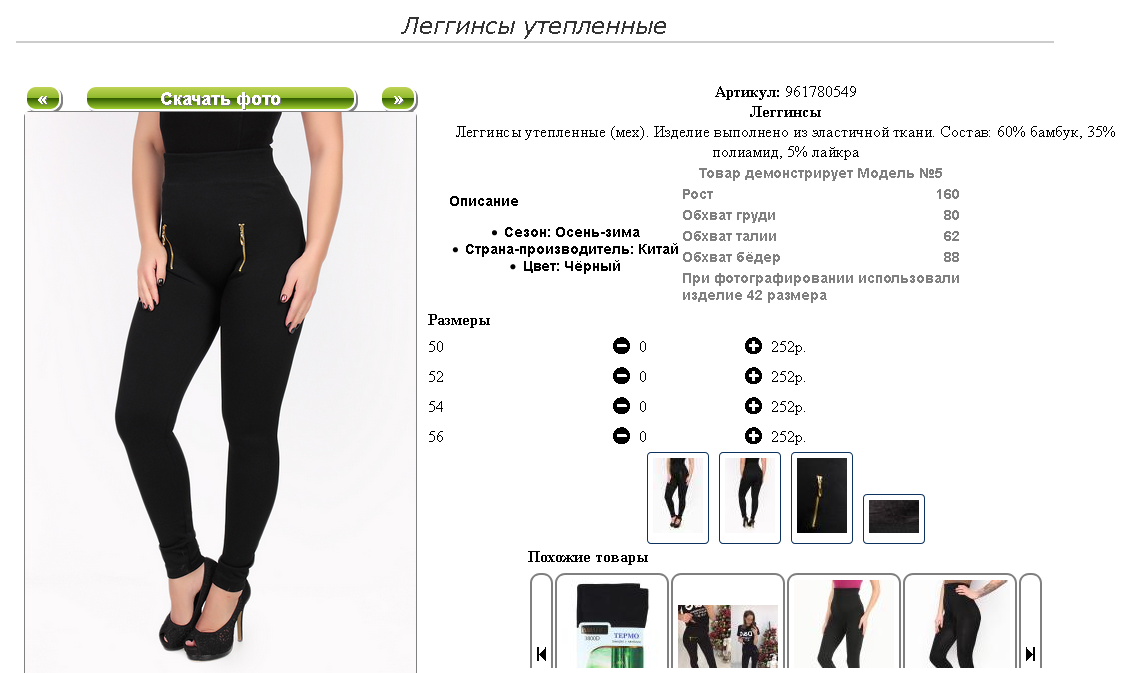Viewport: 1131px width, 673px height.
Task: Open gold zipper detail thumbnail
Action: pyautogui.click(x=822, y=498)
